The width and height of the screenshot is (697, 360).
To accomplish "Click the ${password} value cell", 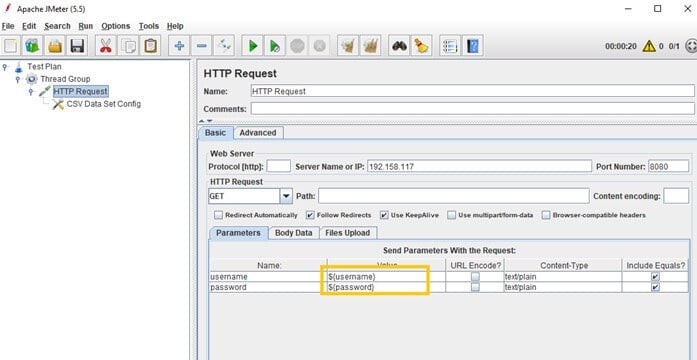I will [x=386, y=287].
